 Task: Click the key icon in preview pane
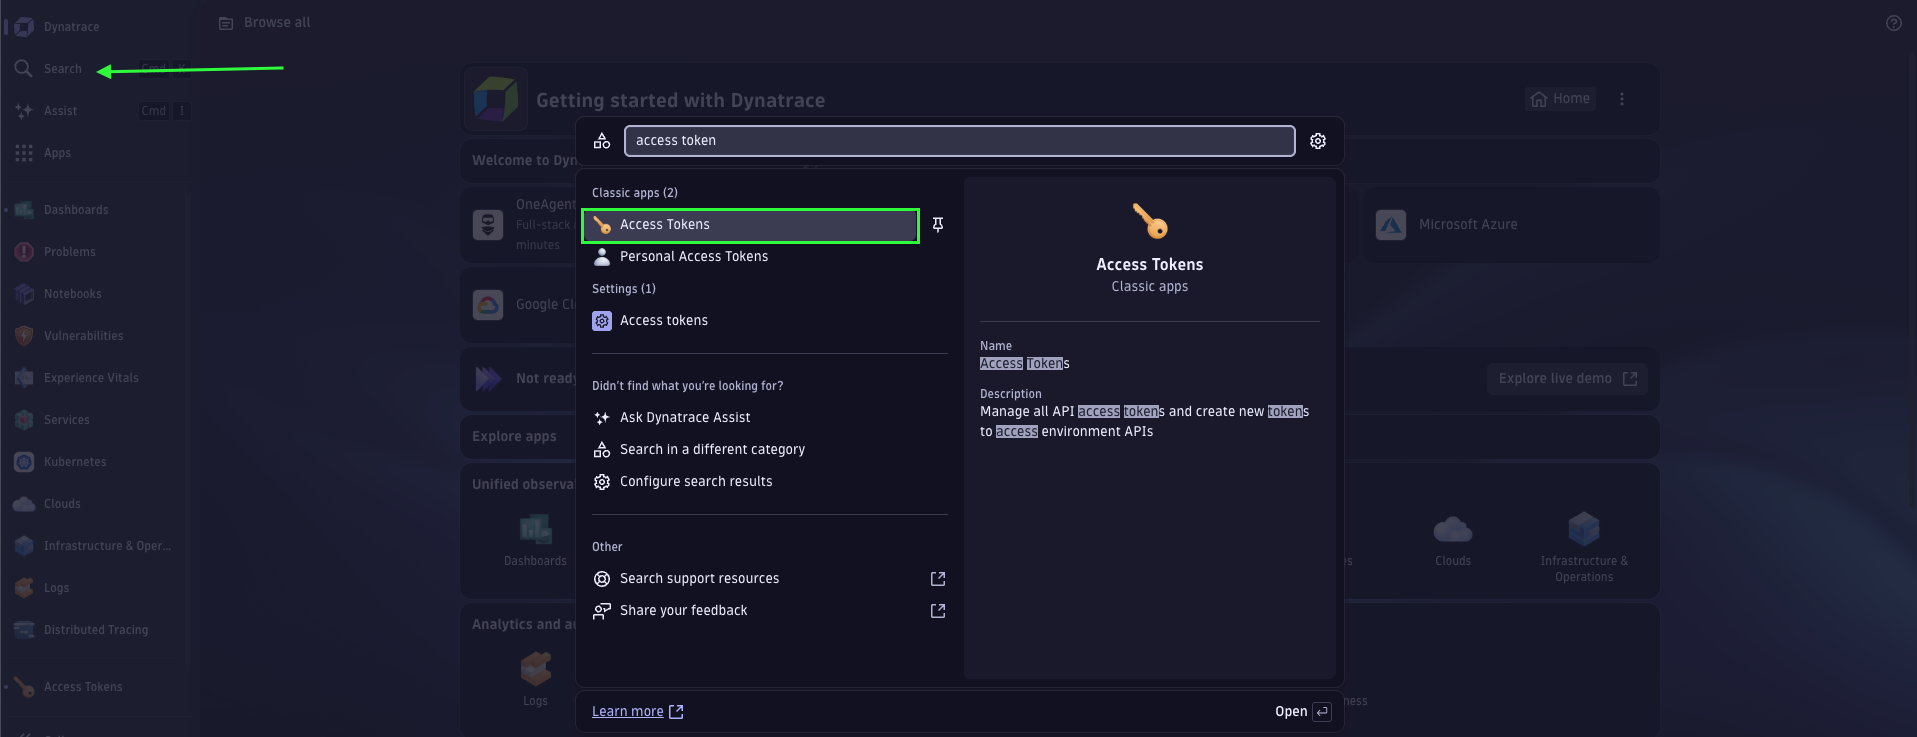pos(1150,221)
